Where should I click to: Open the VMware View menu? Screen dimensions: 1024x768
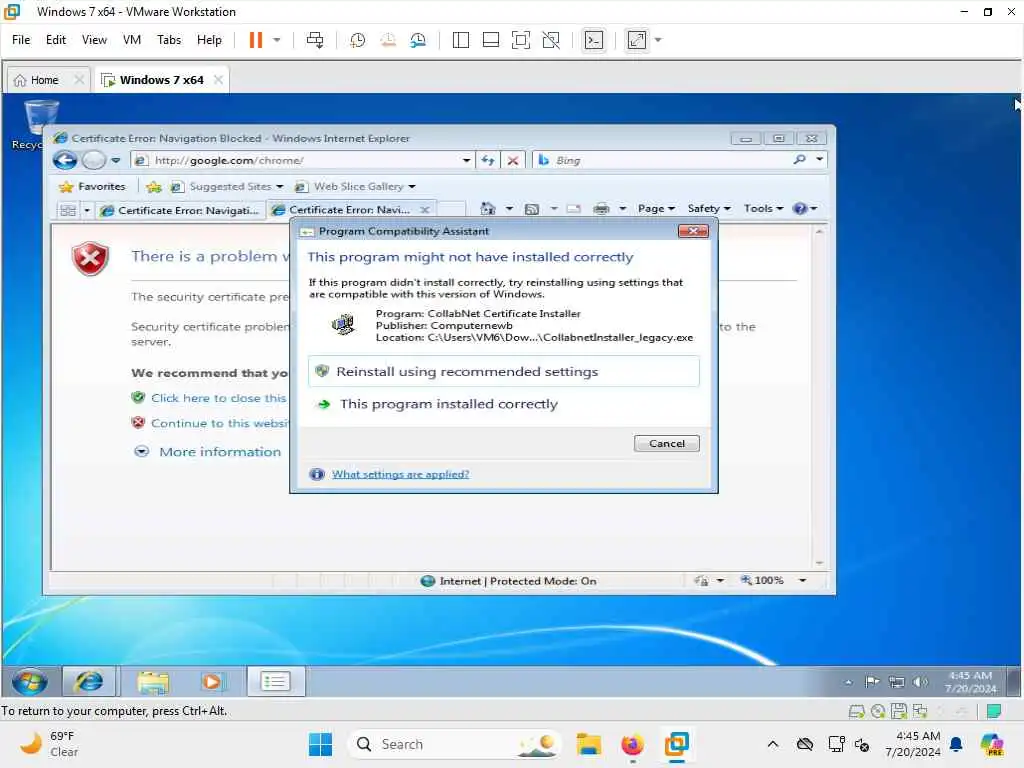[94, 40]
